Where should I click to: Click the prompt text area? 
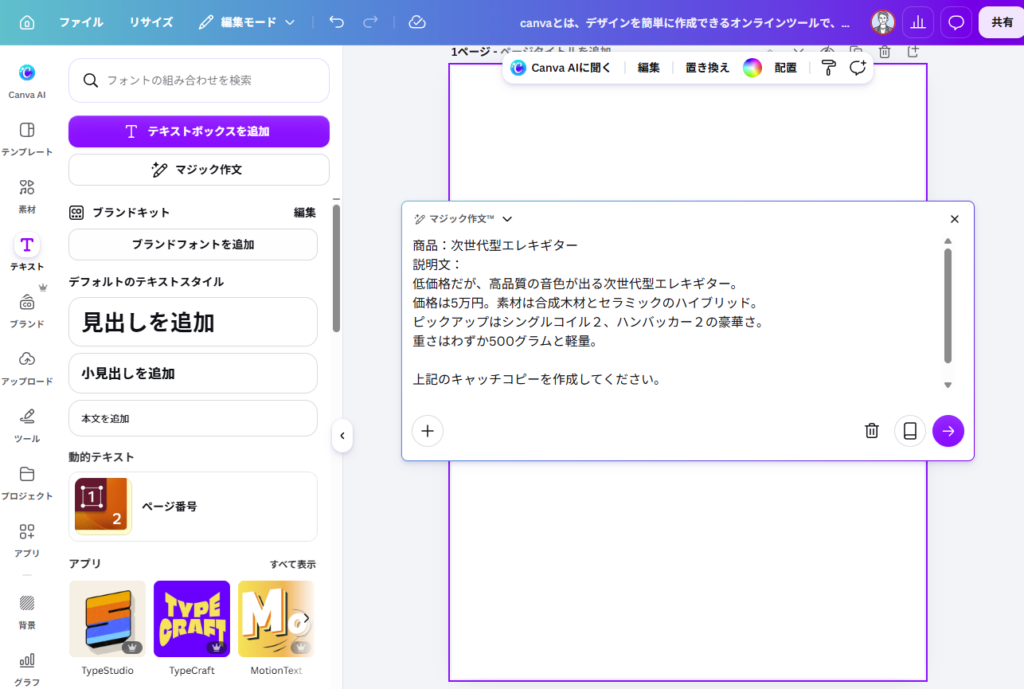pos(675,312)
